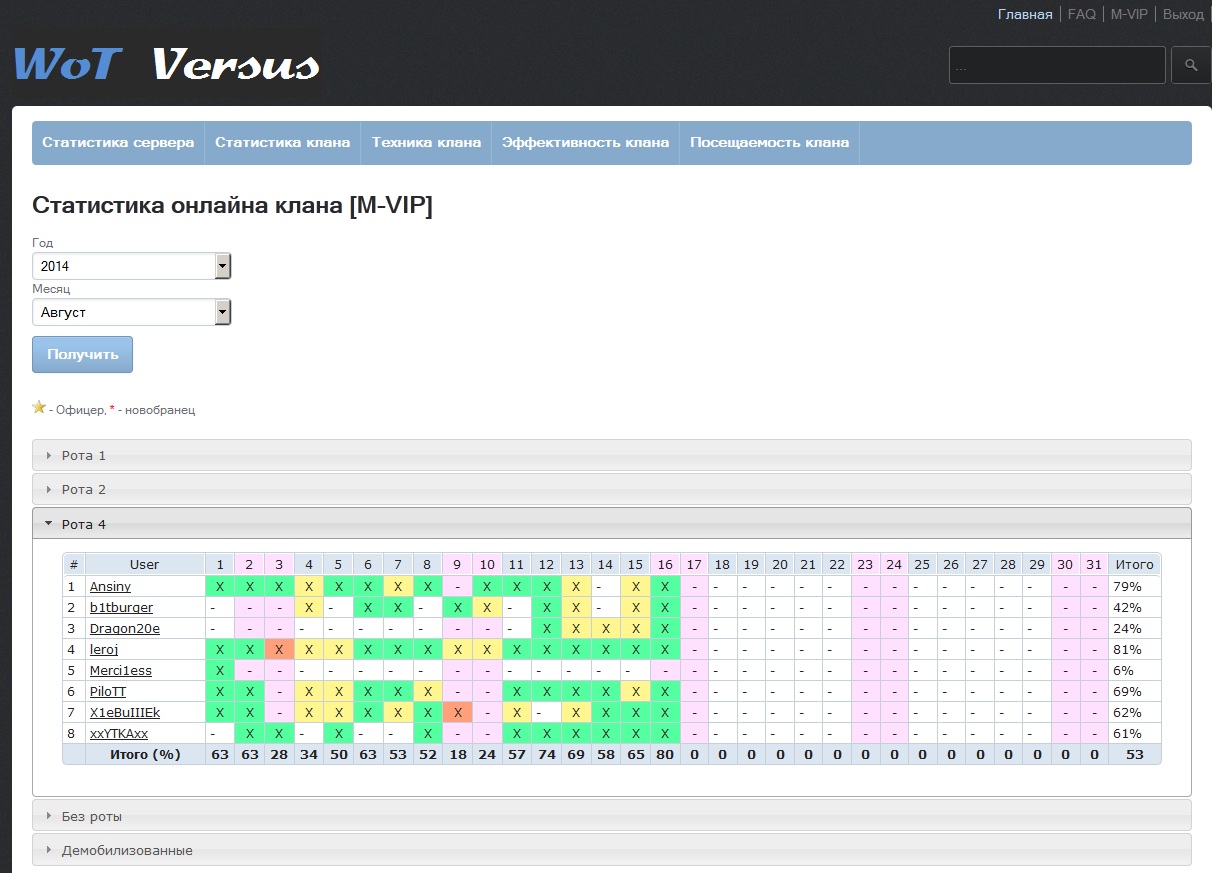Click the search magnifier icon button
The width and height of the screenshot is (1213, 873).
[x=1190, y=65]
